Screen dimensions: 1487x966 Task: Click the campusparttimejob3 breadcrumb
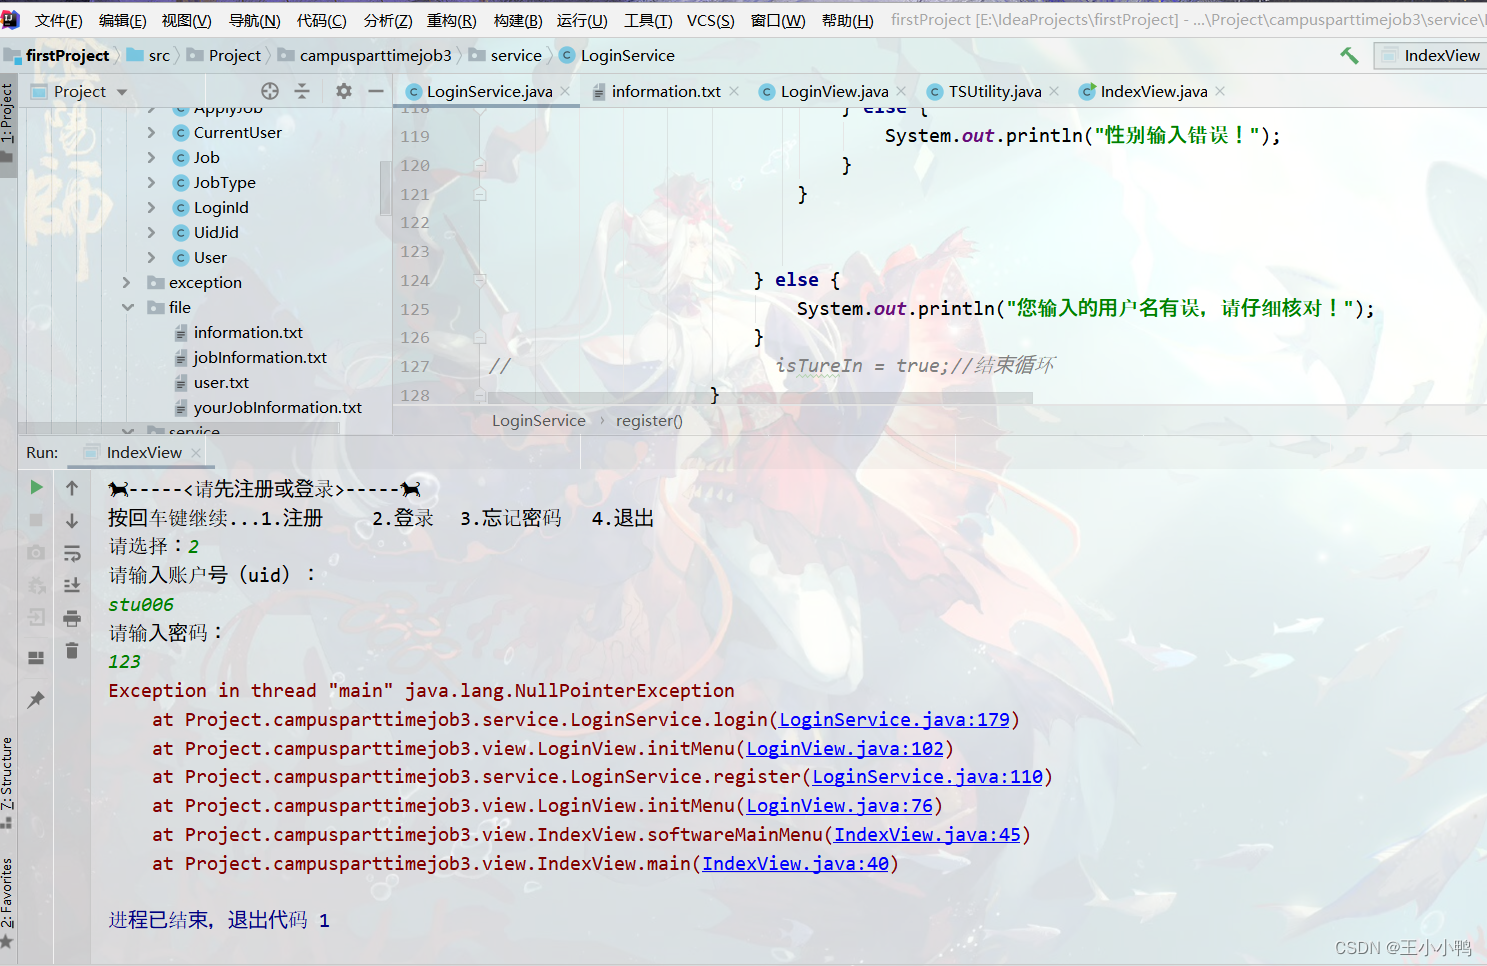[375, 56]
